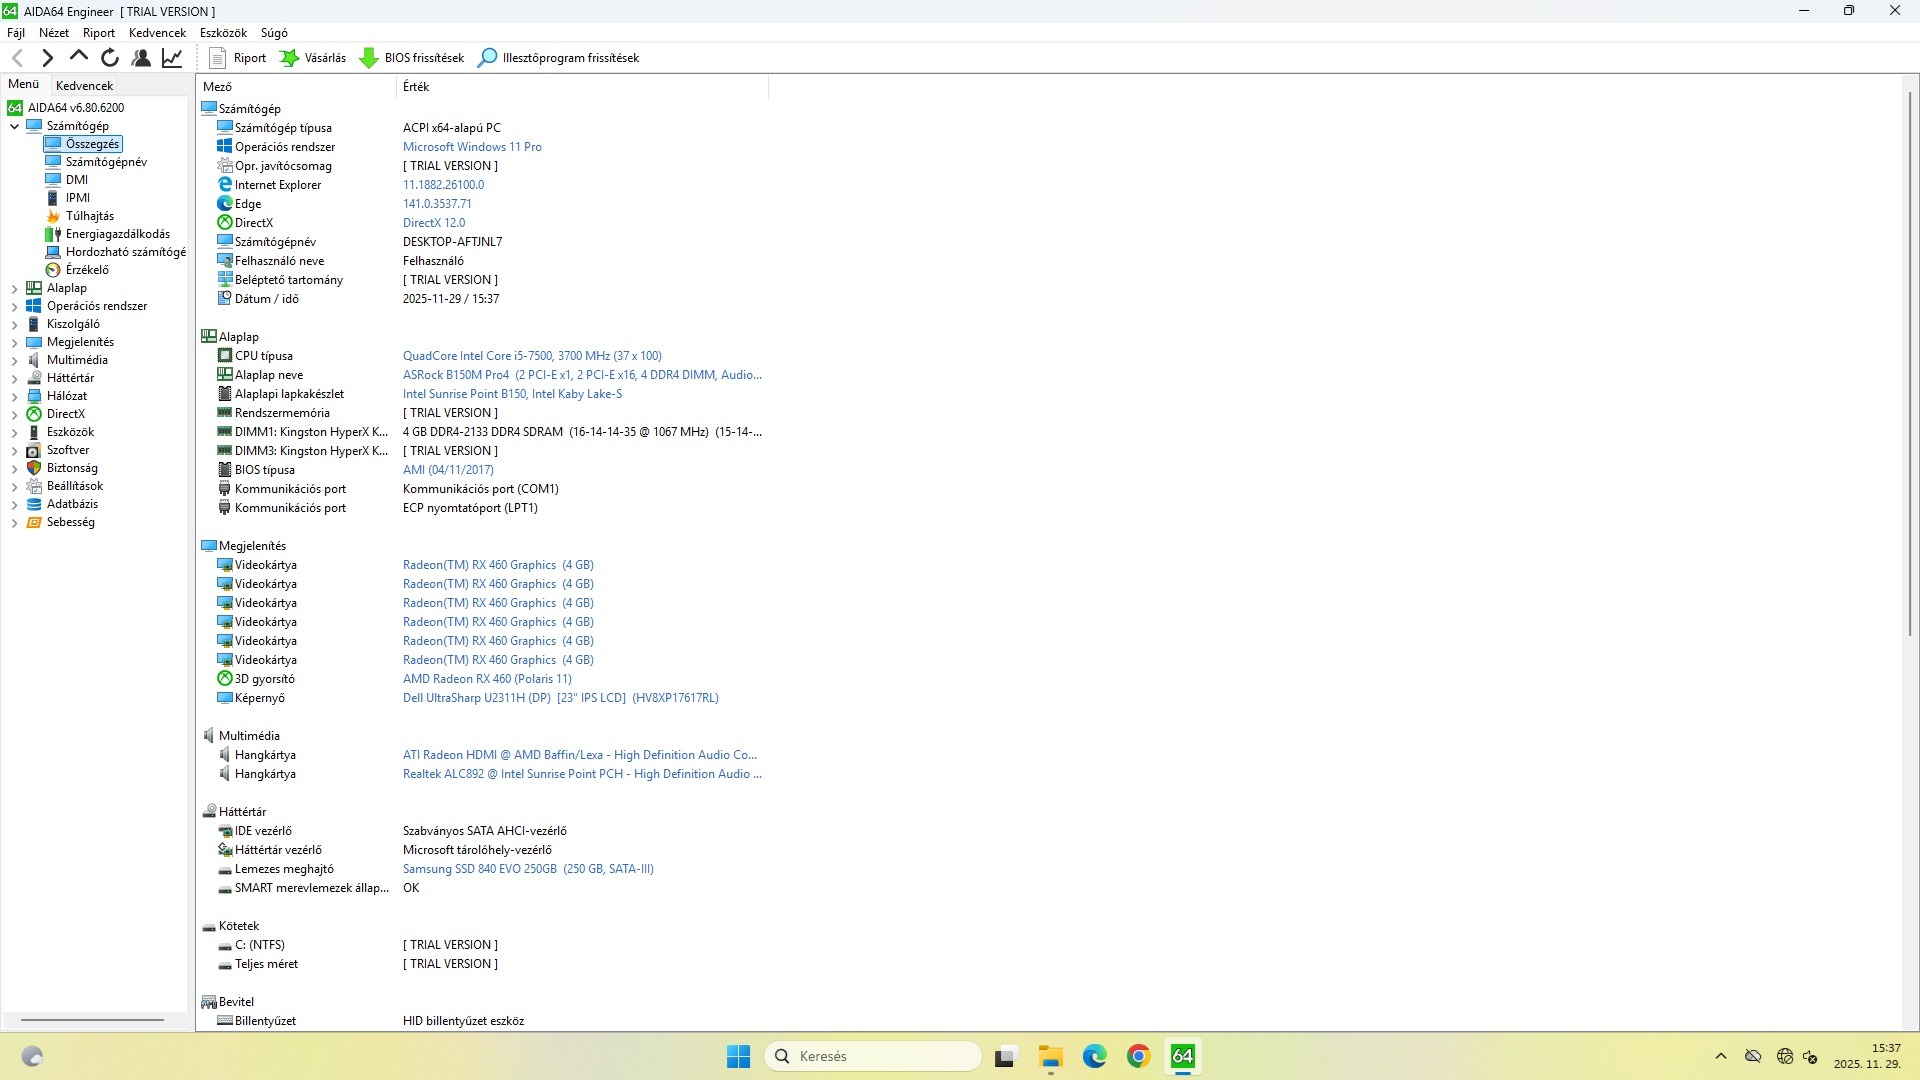1920x1080 pixels.
Task: Click the Microsoft Windows 11 Pro link
Action: pyautogui.click(x=472, y=147)
